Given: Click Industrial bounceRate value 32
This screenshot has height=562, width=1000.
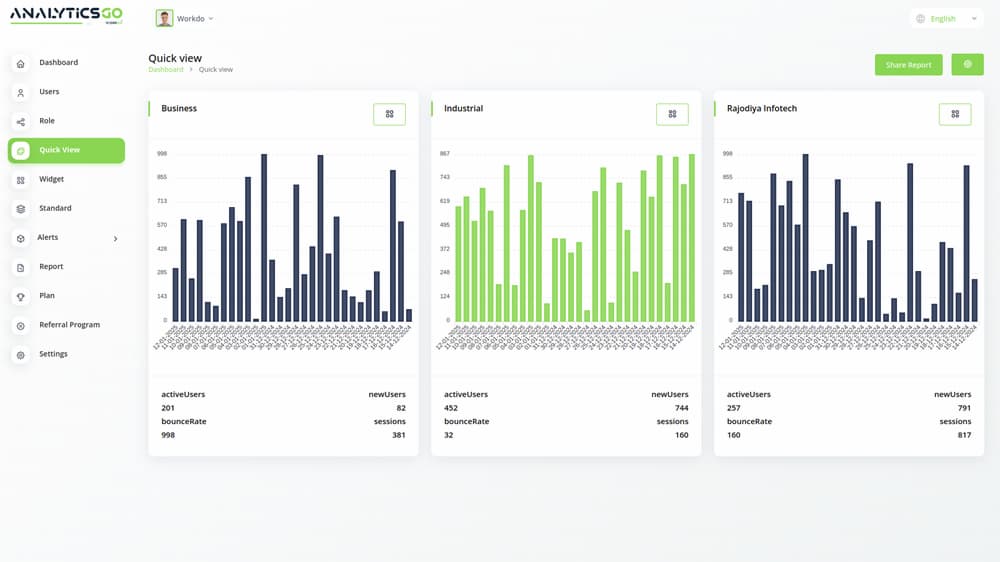Looking at the screenshot, I should point(448,435).
